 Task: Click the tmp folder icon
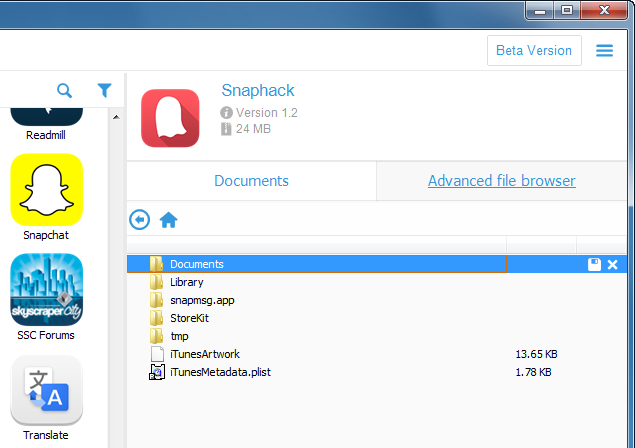[x=156, y=336]
